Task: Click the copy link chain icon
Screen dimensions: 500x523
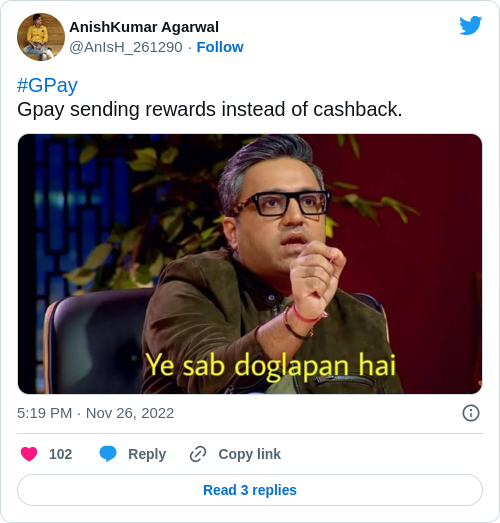Action: pos(198,454)
